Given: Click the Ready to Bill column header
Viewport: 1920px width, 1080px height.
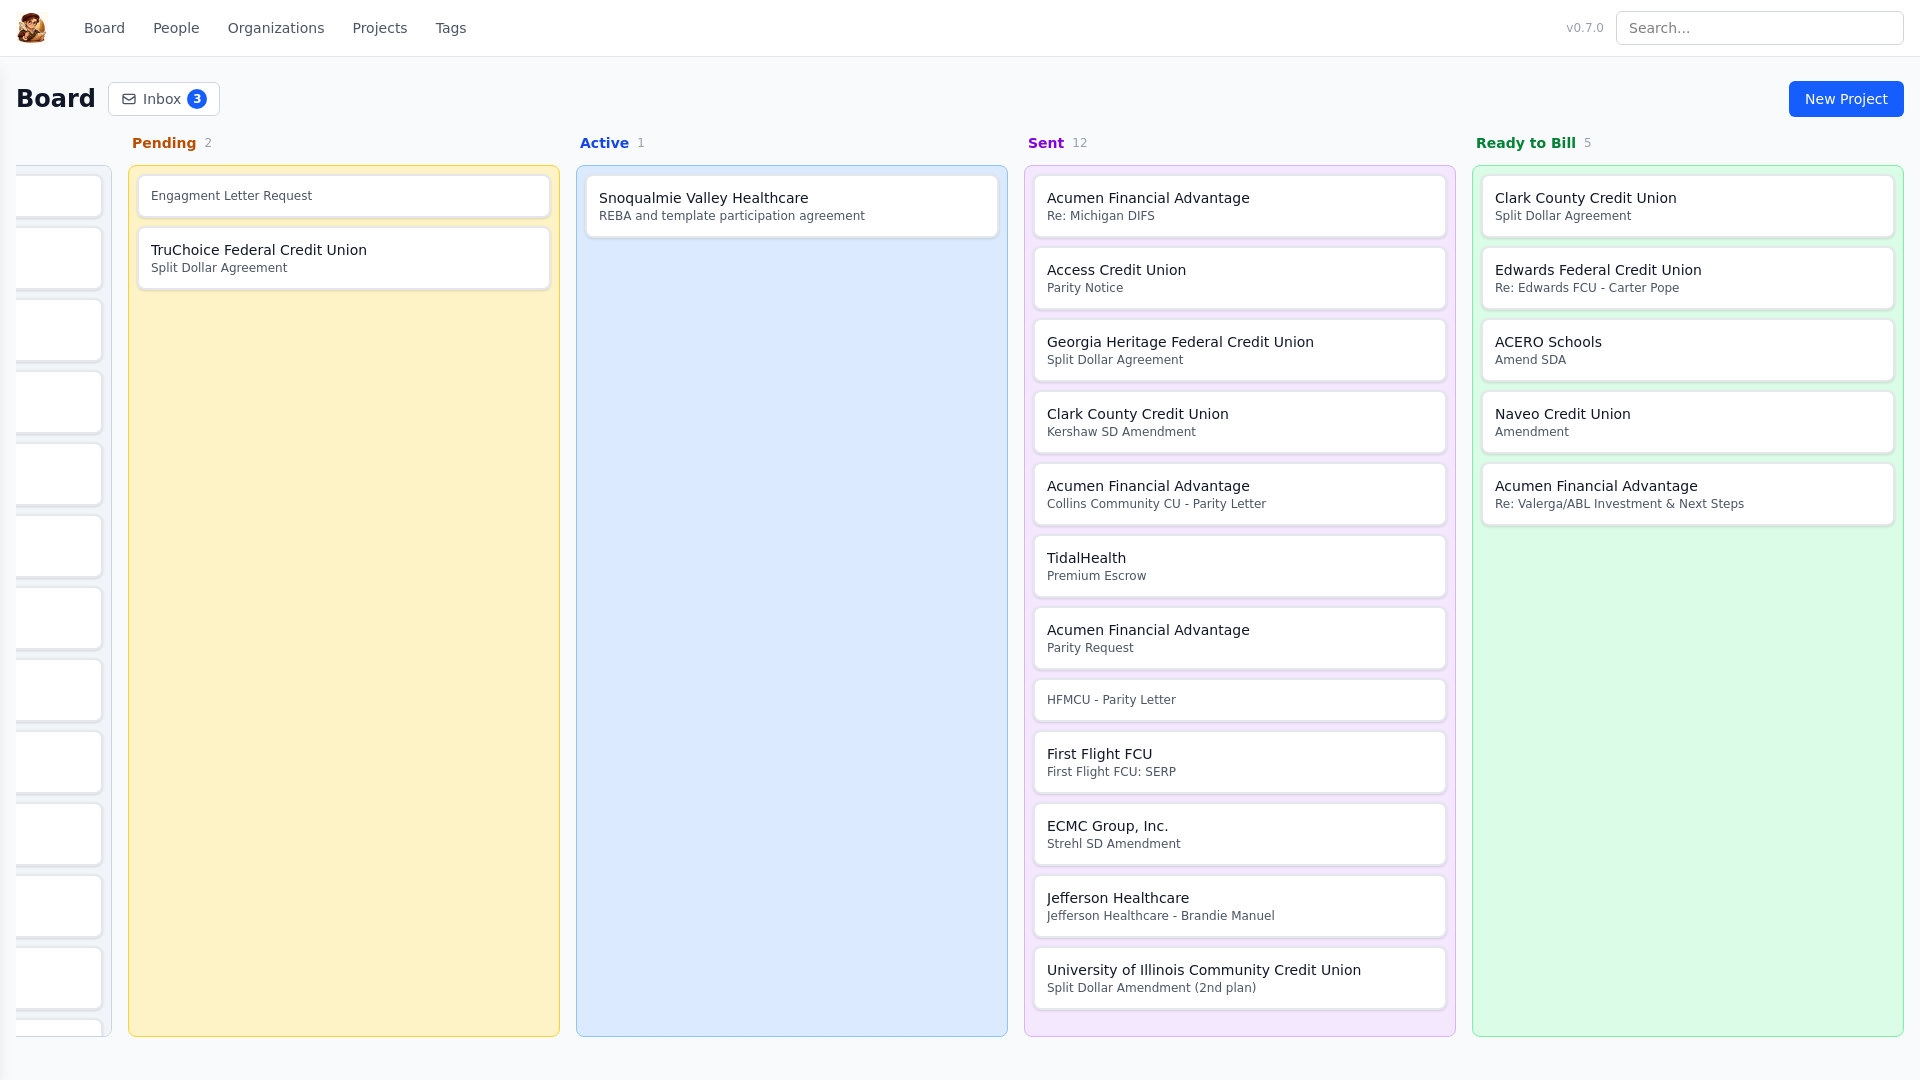Looking at the screenshot, I should [1526, 143].
